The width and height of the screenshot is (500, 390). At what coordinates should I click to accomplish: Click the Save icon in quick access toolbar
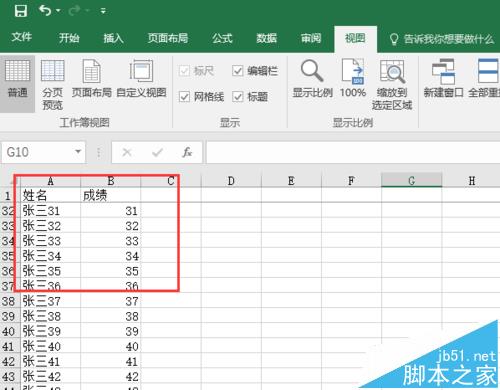tap(21, 11)
